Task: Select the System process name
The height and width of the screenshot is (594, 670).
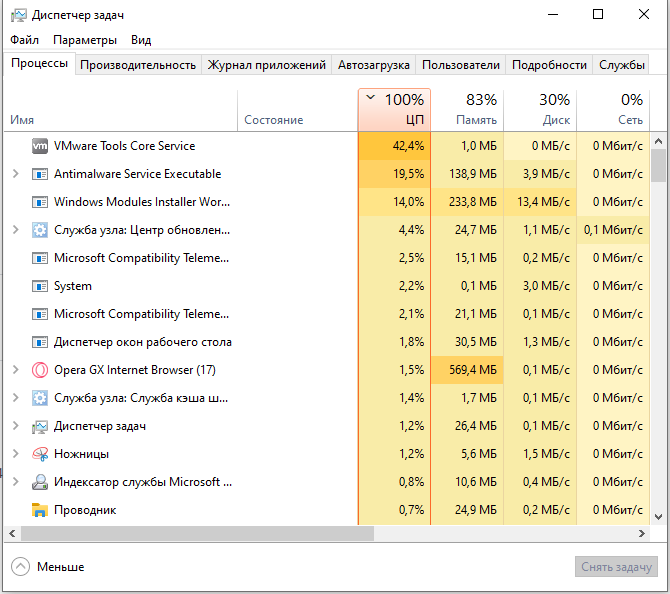Action: 73,286
